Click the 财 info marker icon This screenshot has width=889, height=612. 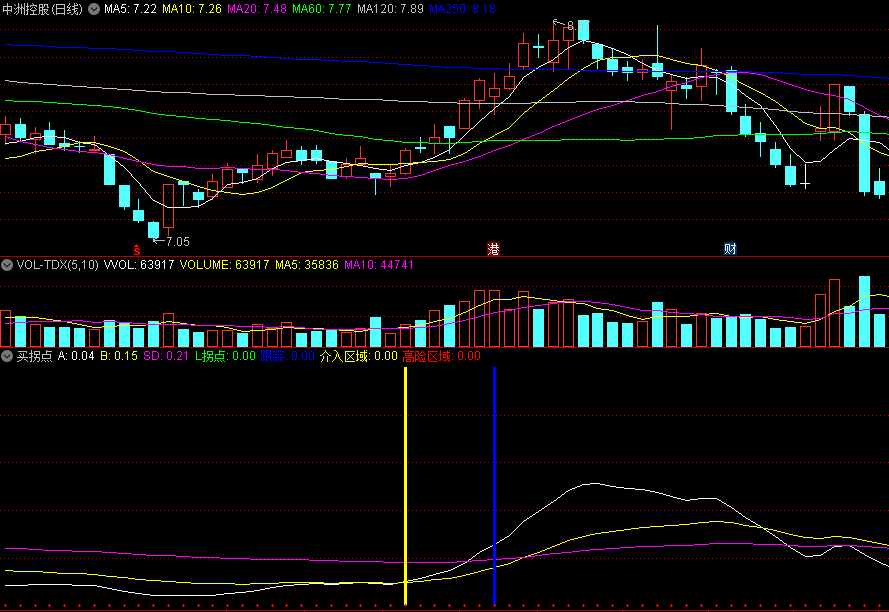click(730, 249)
